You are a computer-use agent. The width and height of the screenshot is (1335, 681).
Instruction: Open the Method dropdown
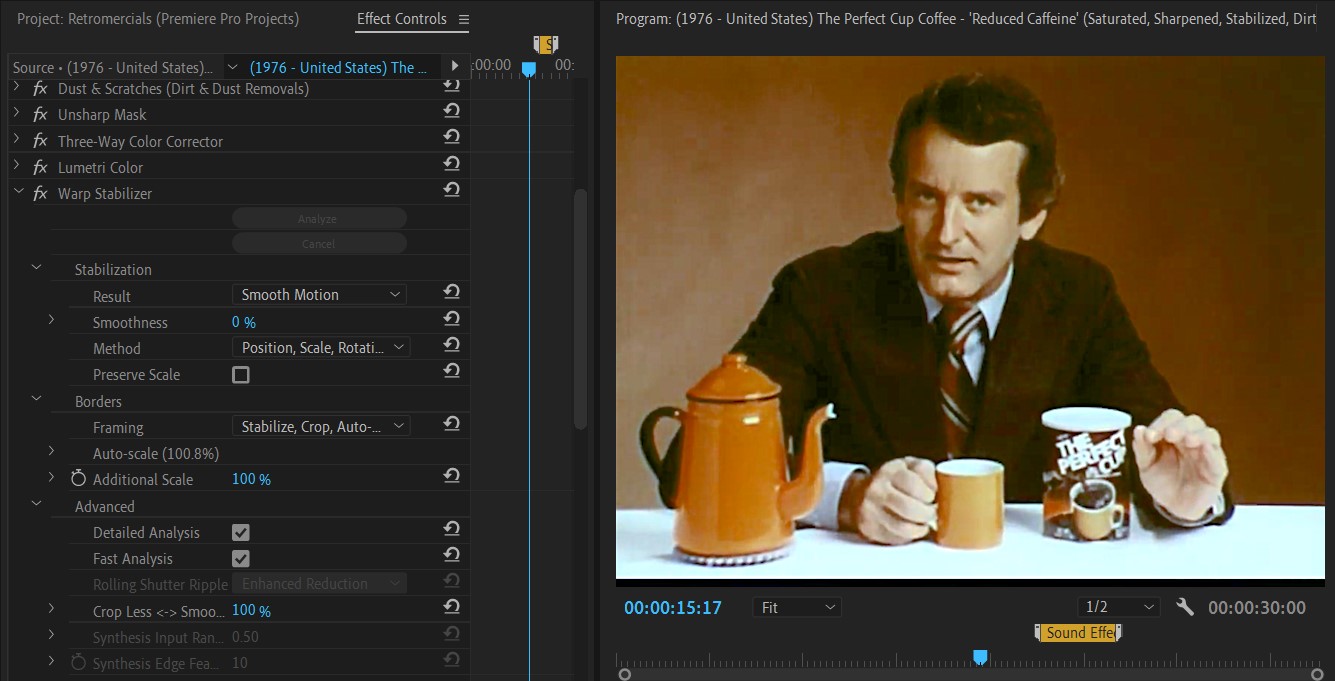tap(320, 347)
